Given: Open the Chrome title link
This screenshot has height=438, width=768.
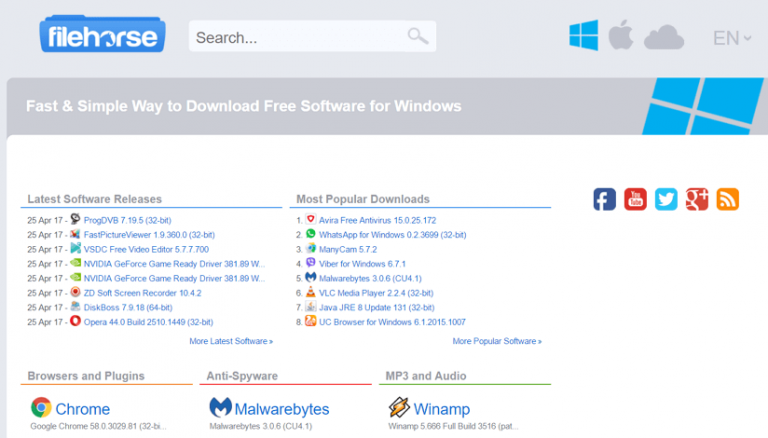Looking at the screenshot, I should (x=83, y=409).
